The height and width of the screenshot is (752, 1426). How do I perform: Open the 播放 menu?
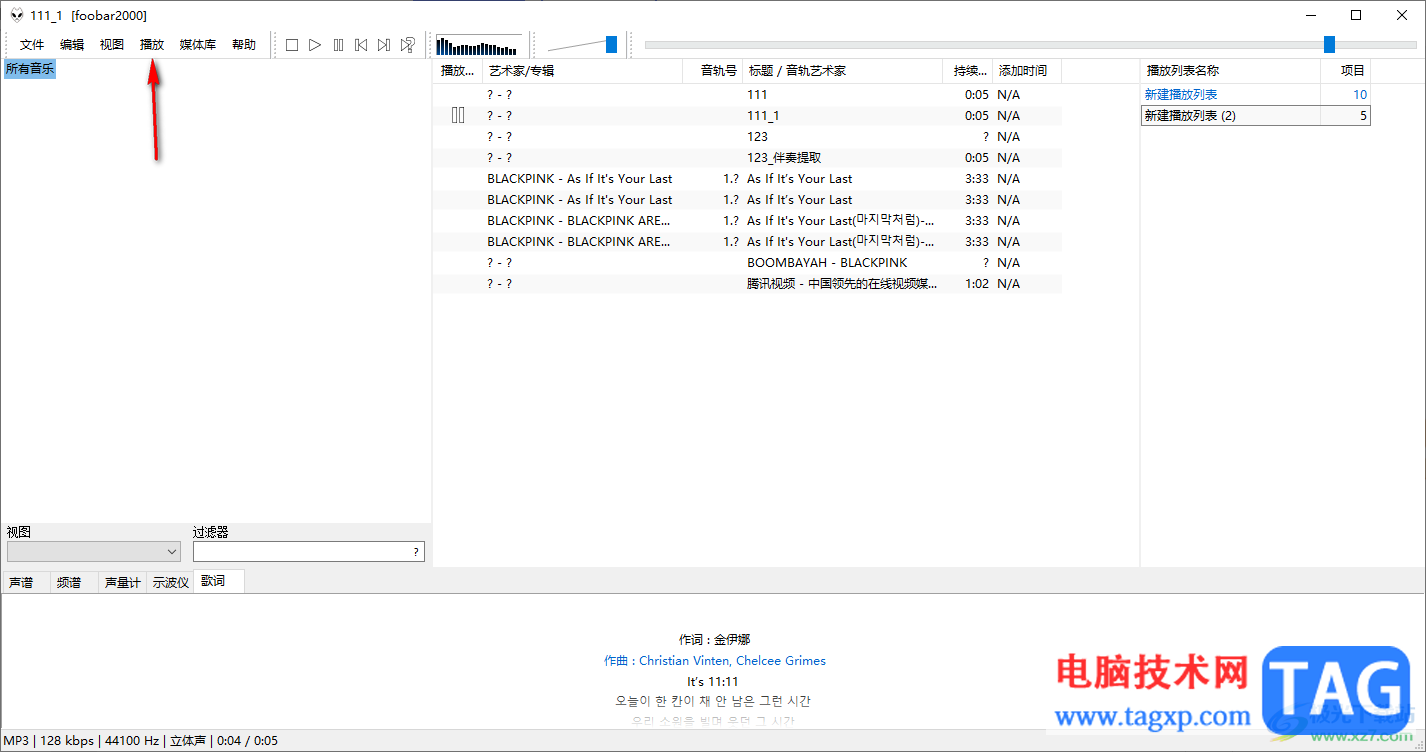[x=152, y=45]
